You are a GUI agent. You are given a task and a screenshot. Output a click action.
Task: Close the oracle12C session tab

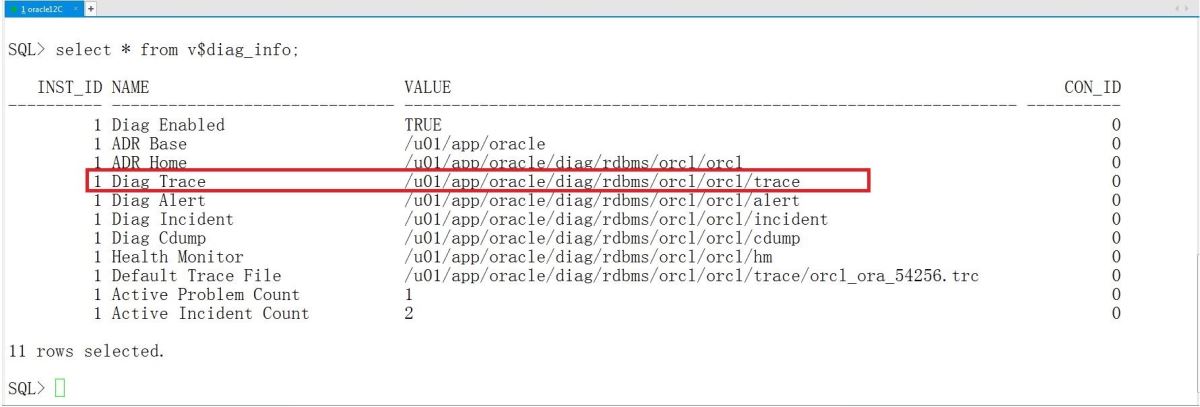tap(76, 8)
